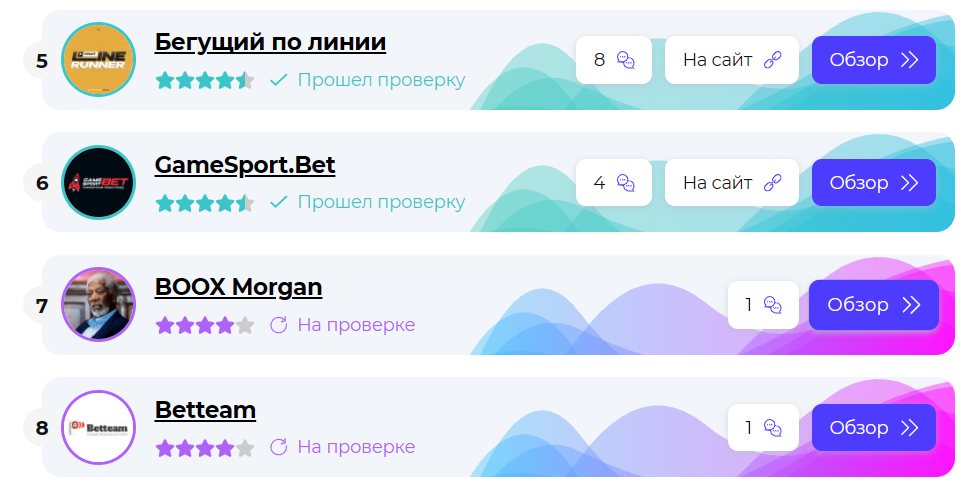Click Обзор button for GameSport.Bet
The width and height of the screenshot is (978, 492).
pos(874,183)
